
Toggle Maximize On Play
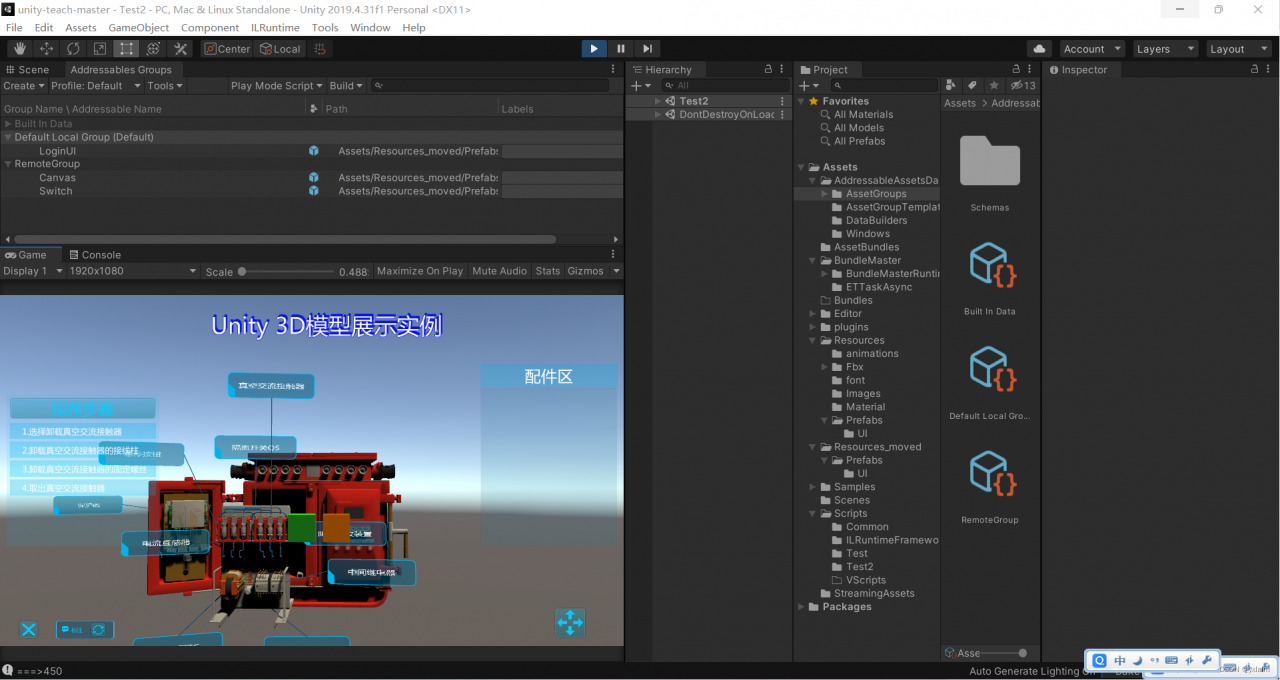[420, 271]
